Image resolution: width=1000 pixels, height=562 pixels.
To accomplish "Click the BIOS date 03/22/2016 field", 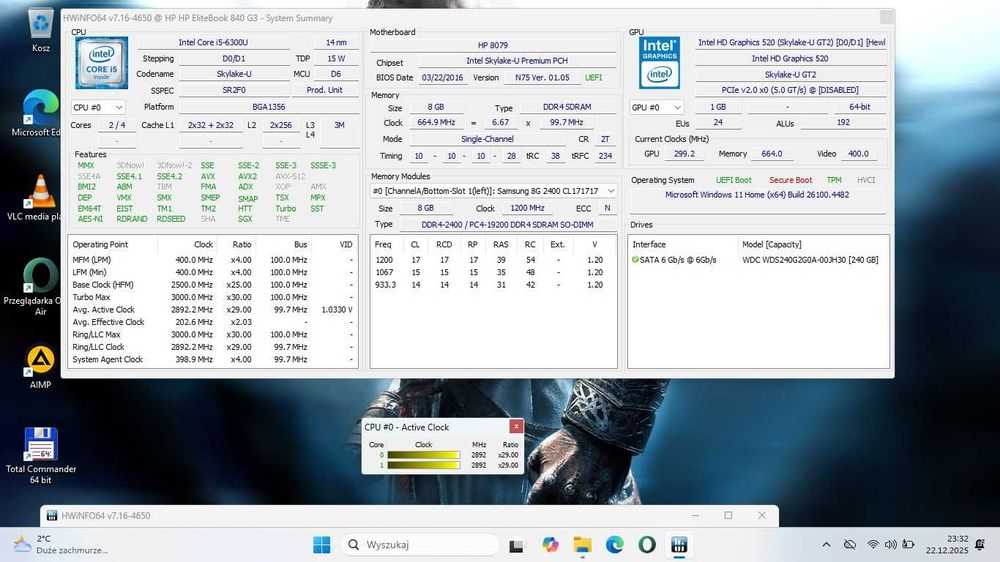I will 442,78.
